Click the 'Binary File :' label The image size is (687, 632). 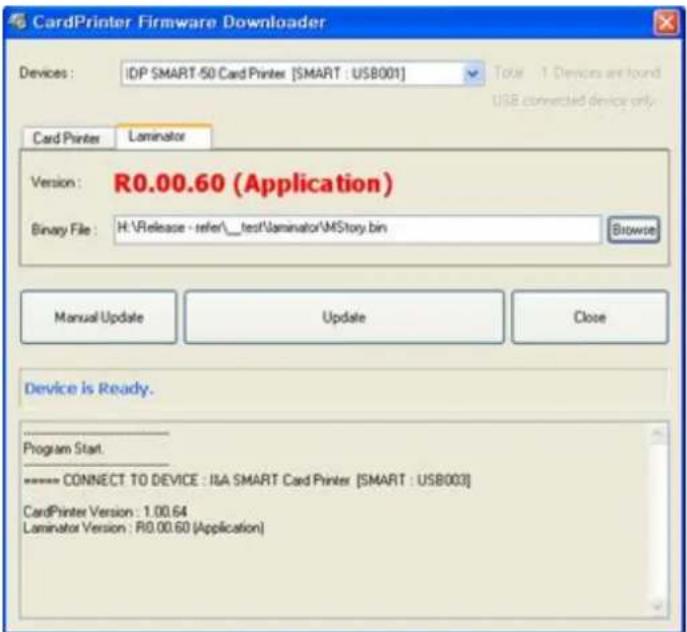click(64, 229)
